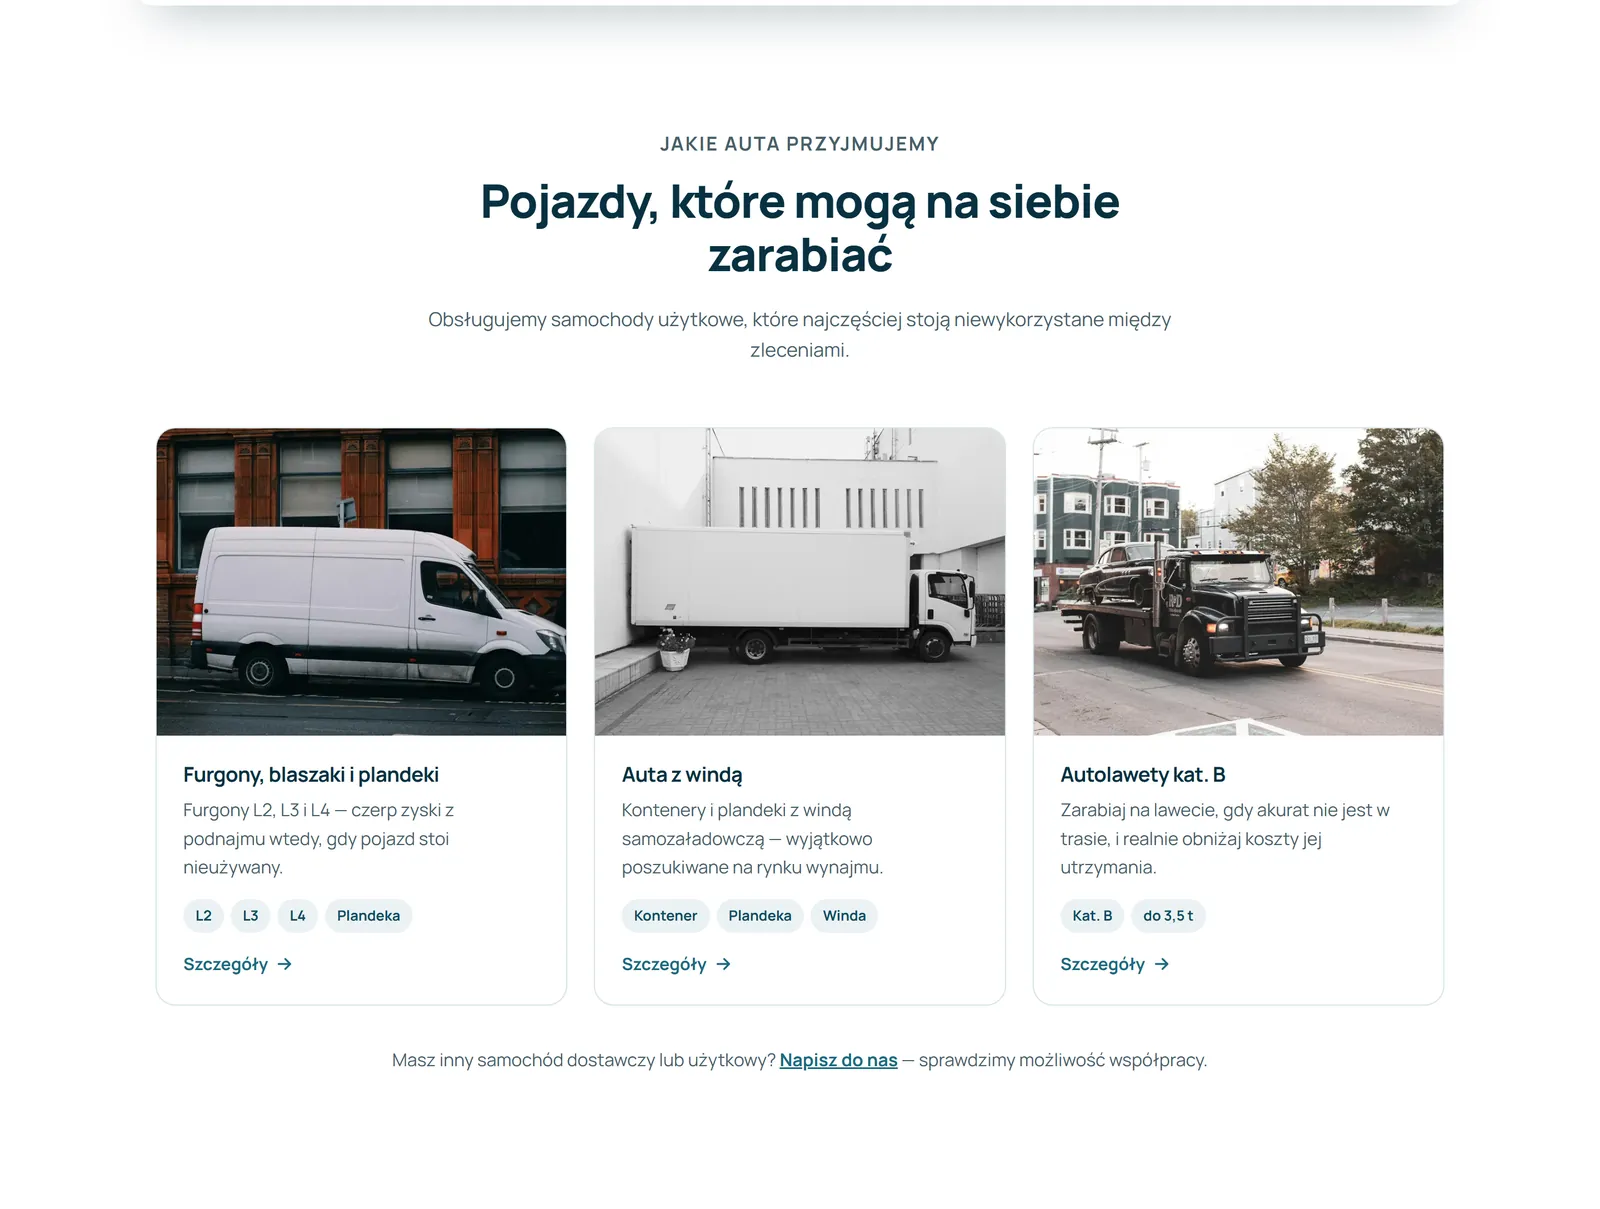Select the Kat. B tag chip
The image size is (1600, 1209).
[x=1092, y=916]
